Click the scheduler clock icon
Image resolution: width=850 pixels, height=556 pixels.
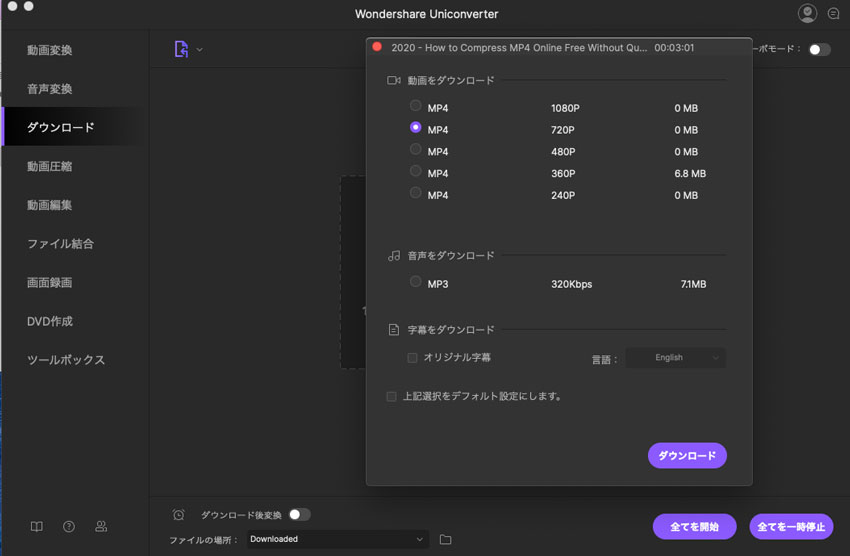178,514
